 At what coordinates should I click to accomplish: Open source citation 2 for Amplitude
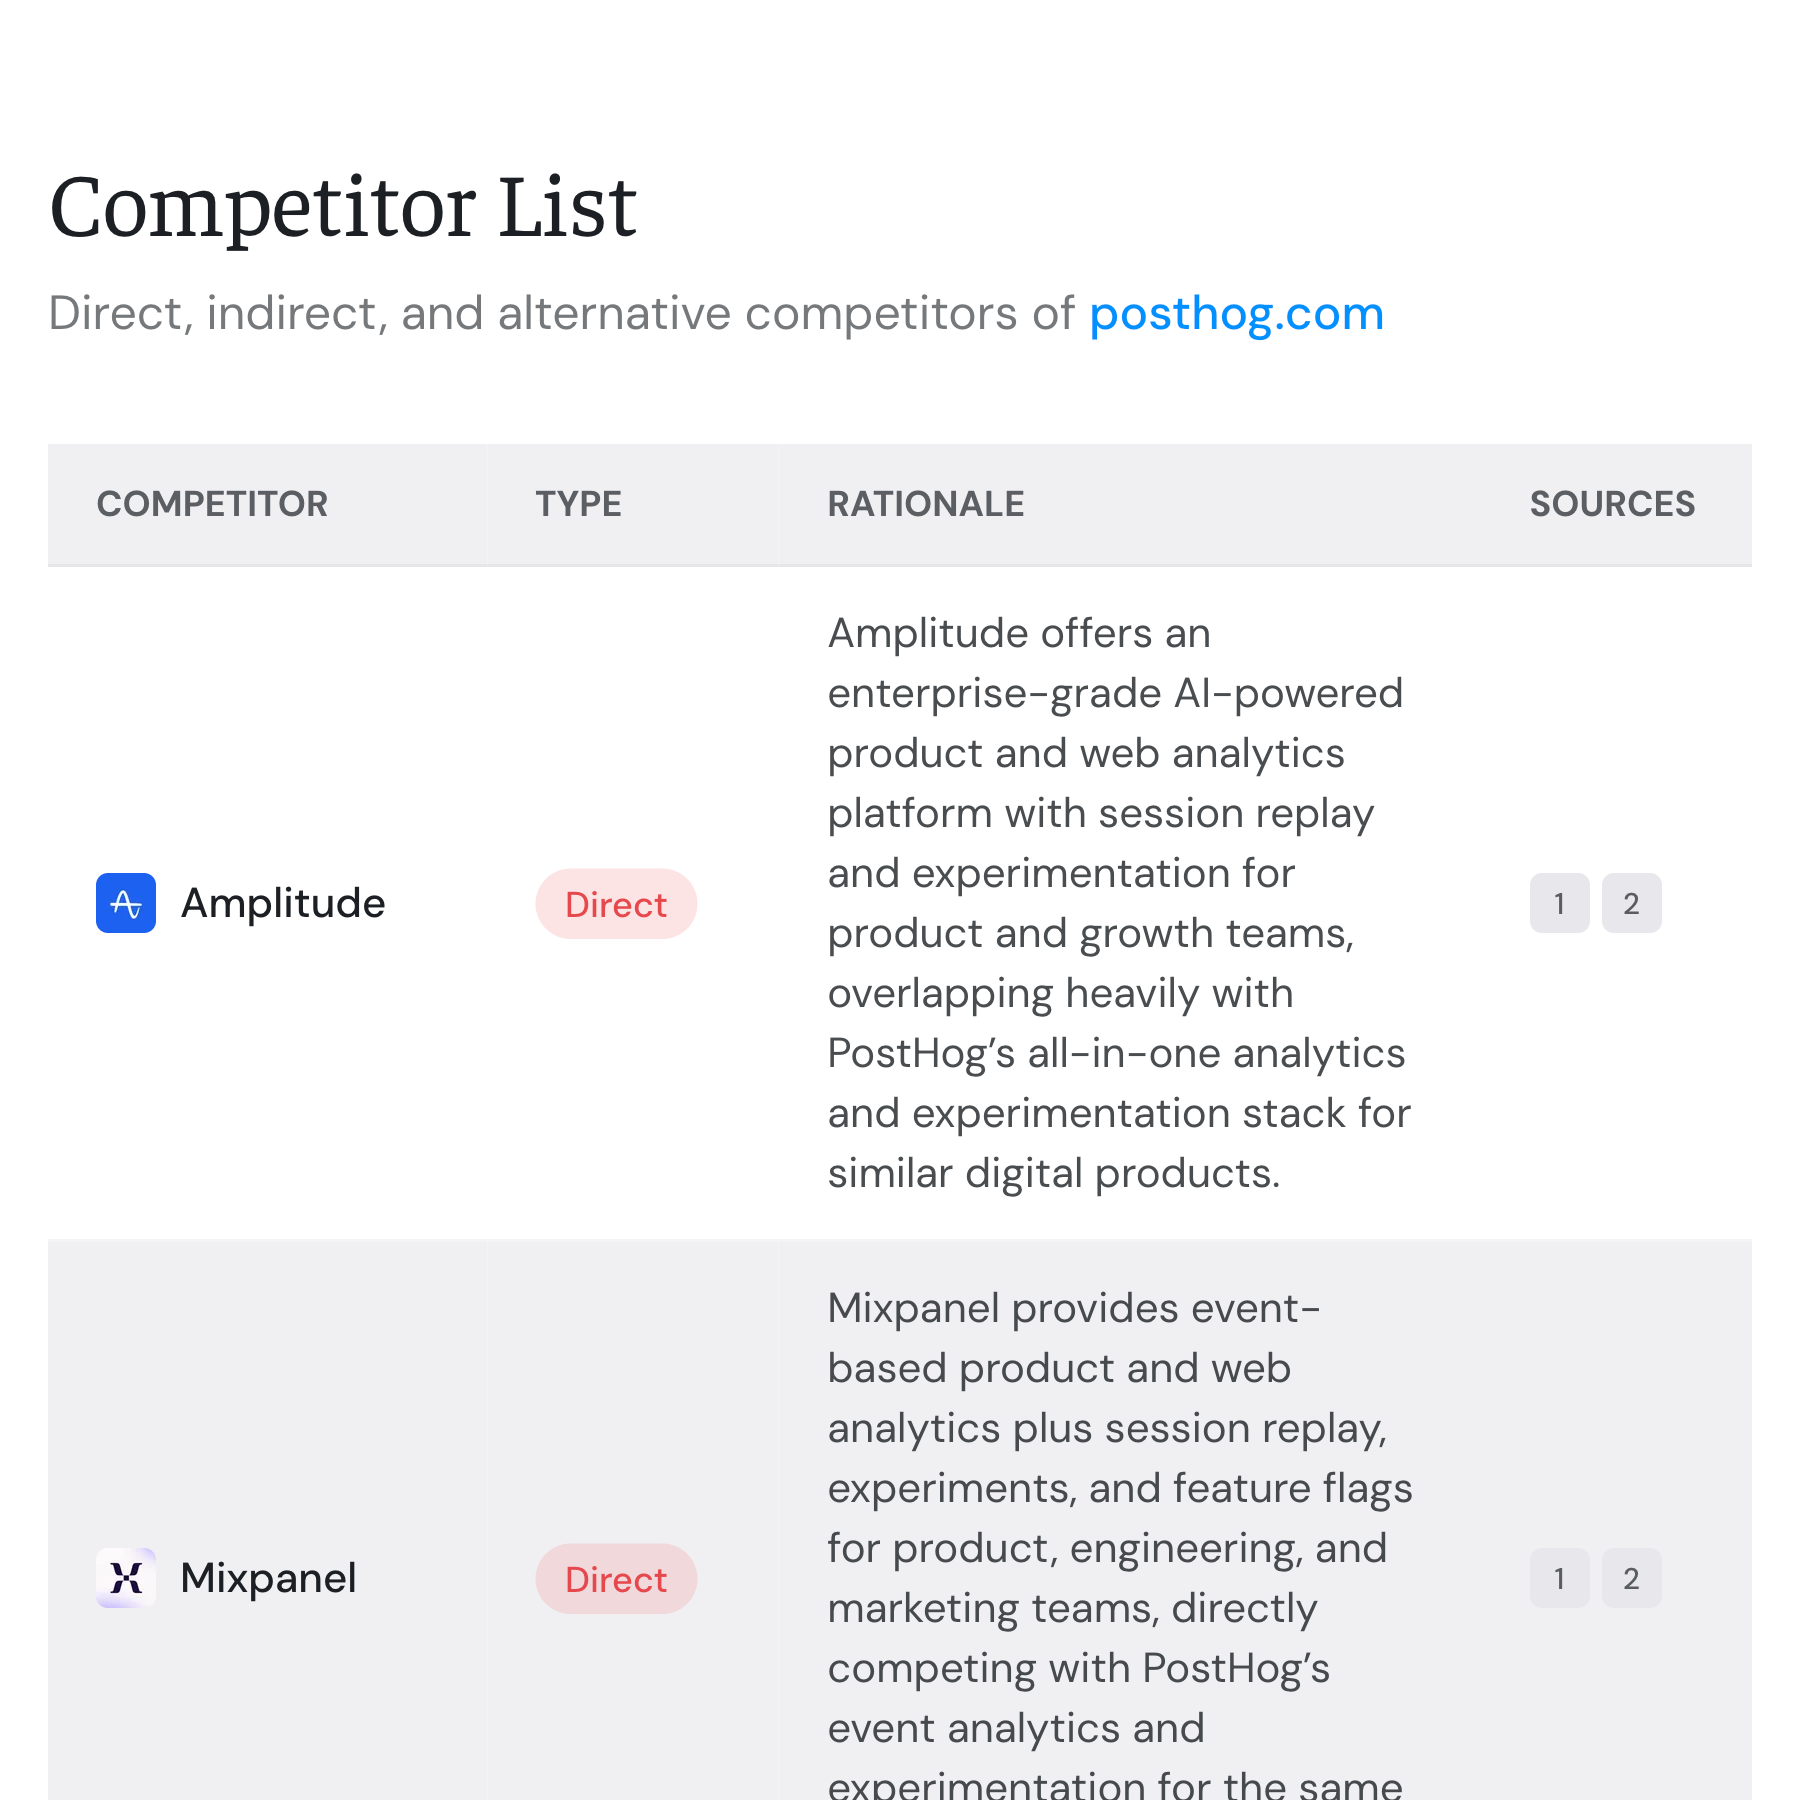coord(1631,903)
